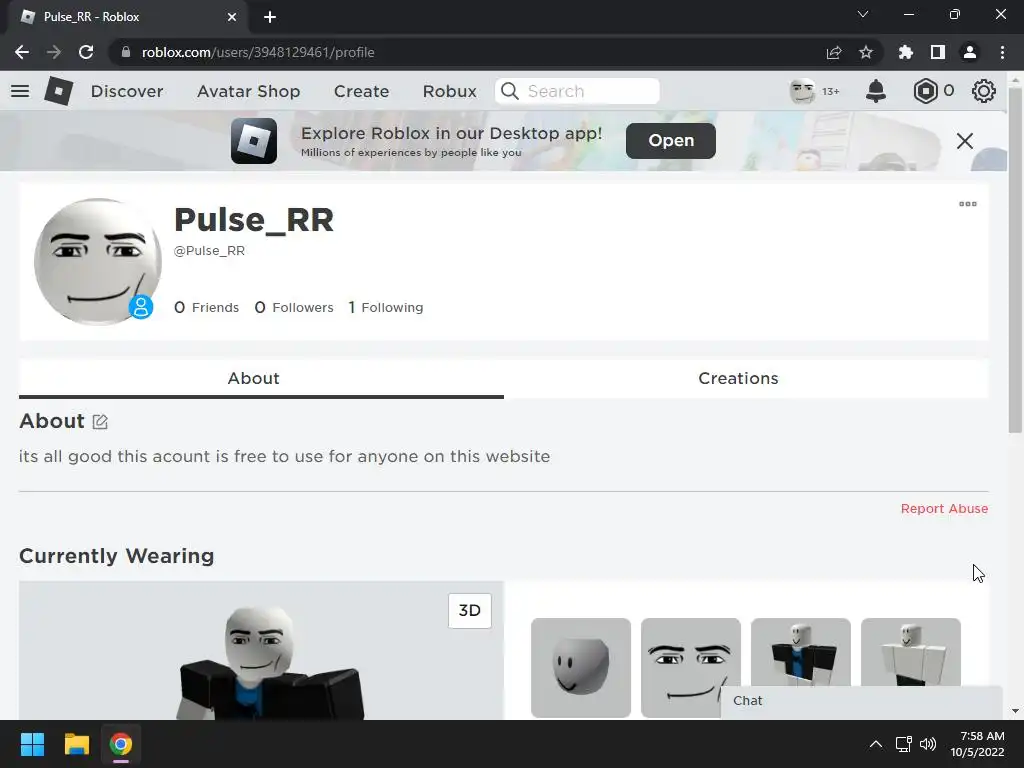The image size is (1024, 768).
Task: Switch the avatar view with 3D button
Action: coord(470,611)
